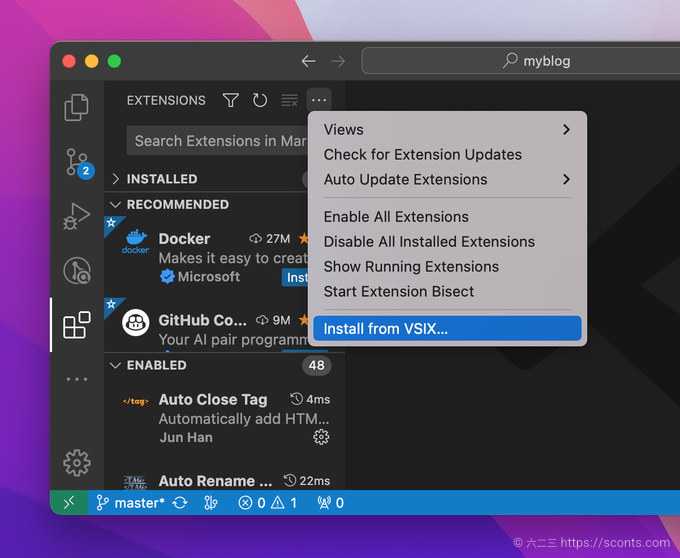Click the Microsoft verified publisher label
Image resolution: width=680 pixels, height=558 pixels.
200,277
